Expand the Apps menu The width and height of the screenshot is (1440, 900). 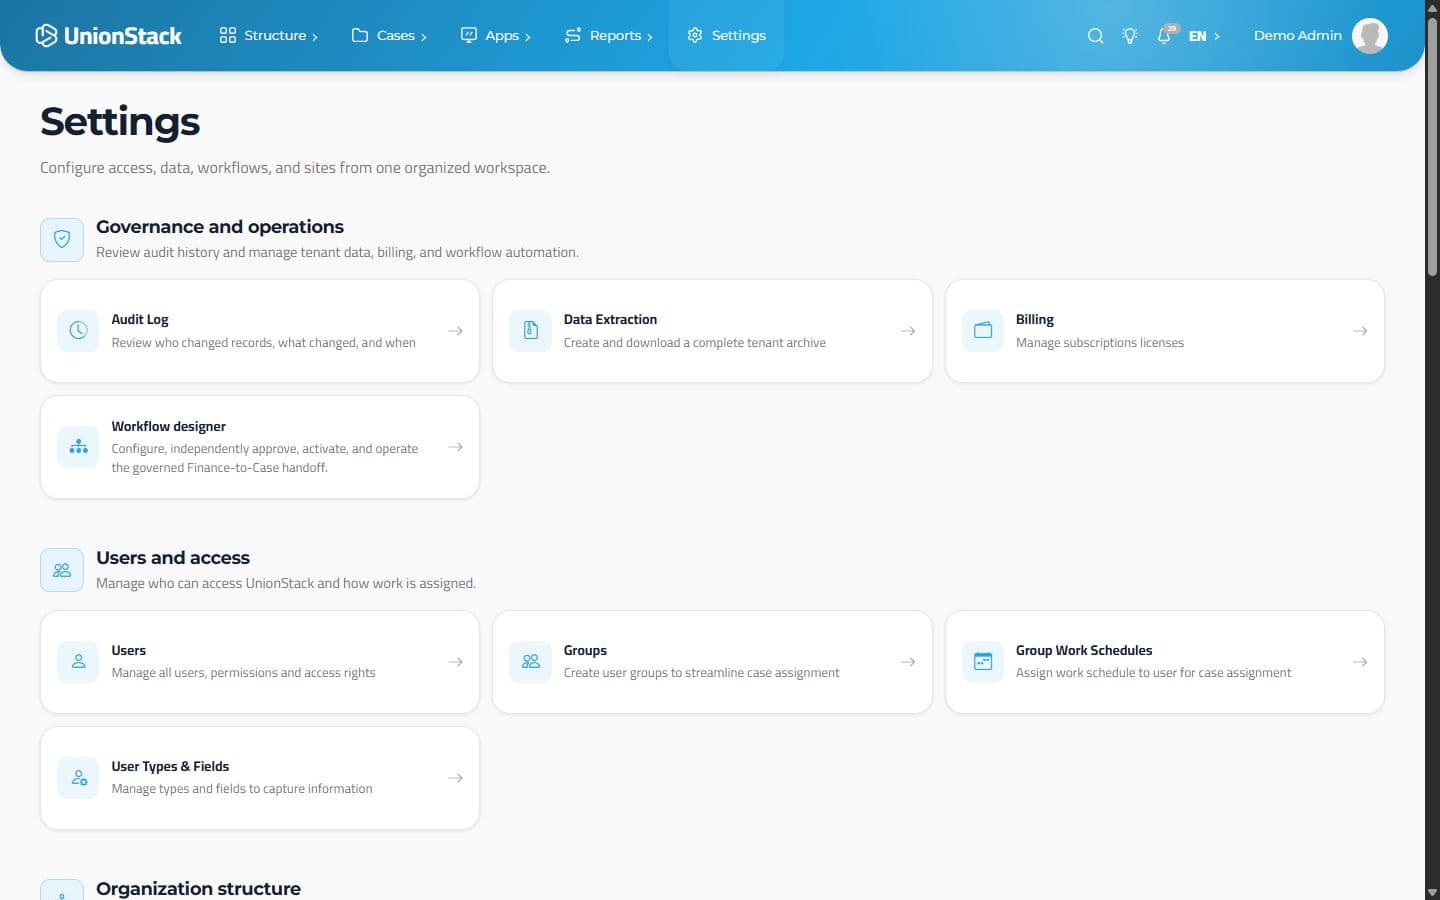[x=495, y=36]
